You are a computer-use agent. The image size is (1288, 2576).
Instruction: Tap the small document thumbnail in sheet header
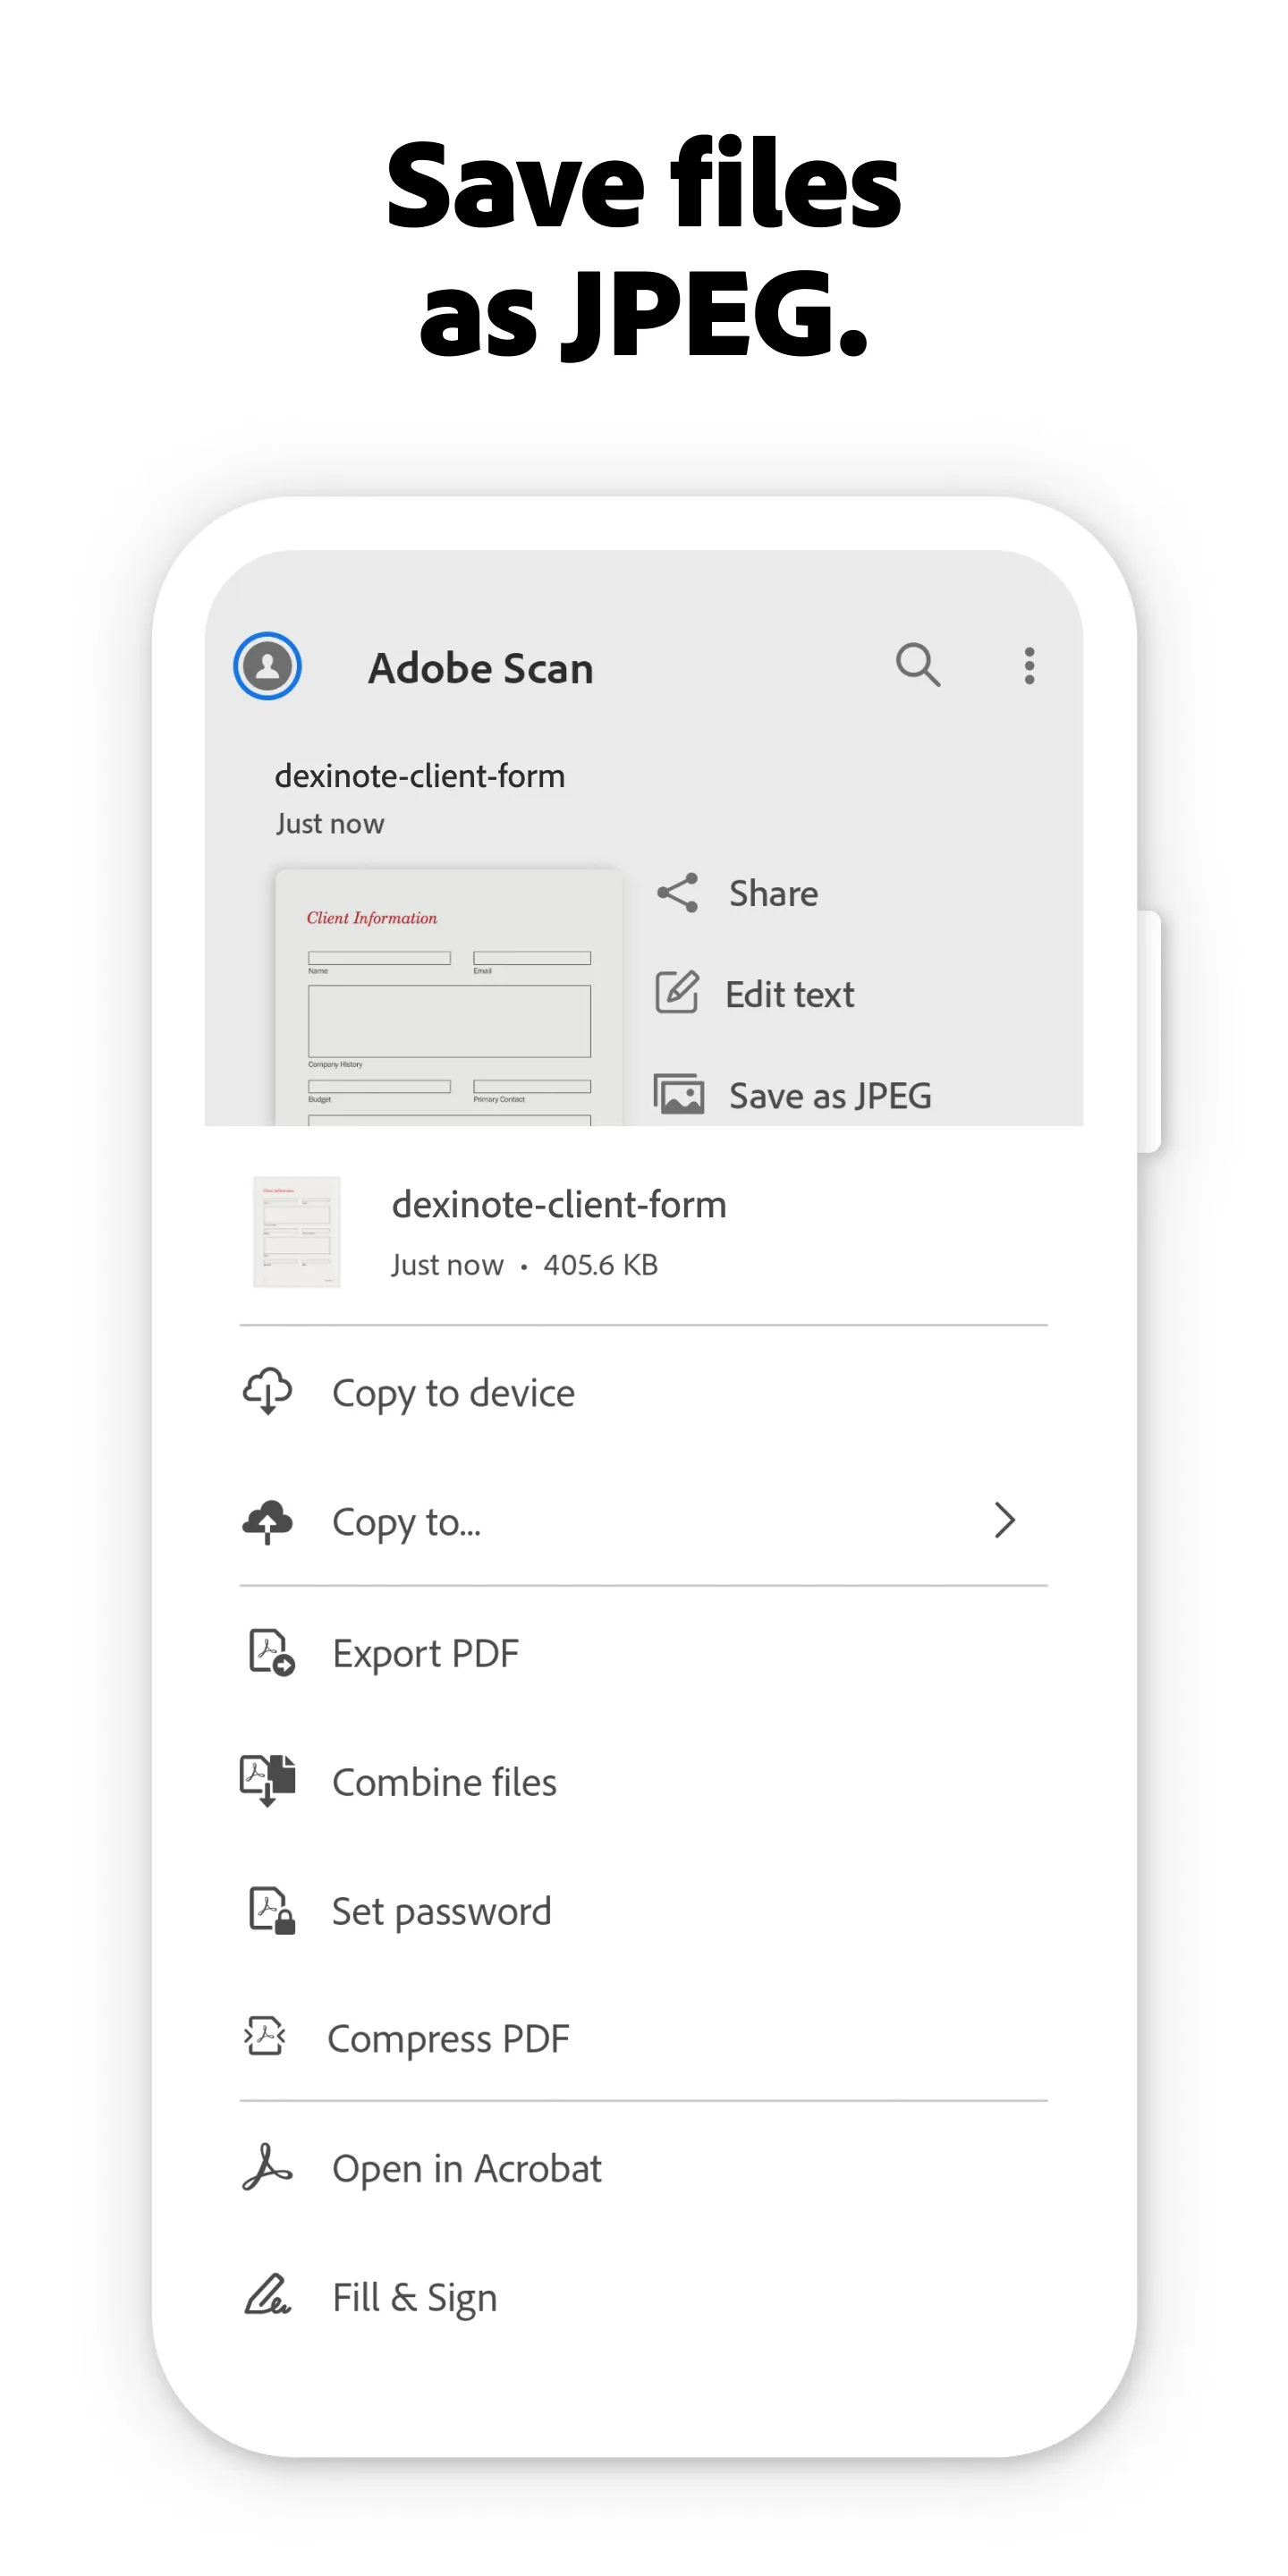tap(297, 1232)
